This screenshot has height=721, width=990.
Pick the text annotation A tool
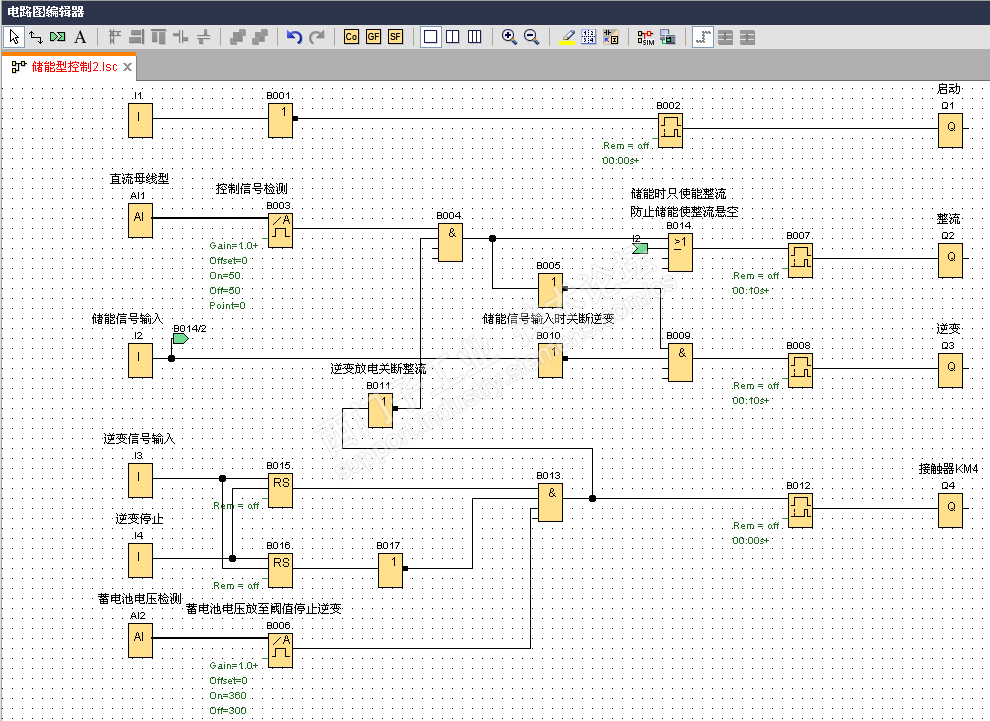pos(80,37)
